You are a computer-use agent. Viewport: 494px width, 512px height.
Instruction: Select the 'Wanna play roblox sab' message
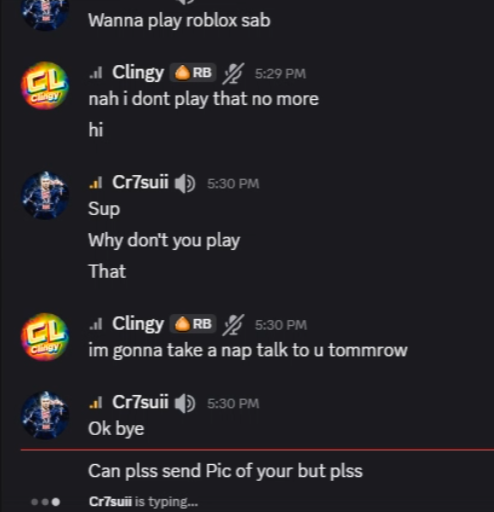(x=179, y=21)
